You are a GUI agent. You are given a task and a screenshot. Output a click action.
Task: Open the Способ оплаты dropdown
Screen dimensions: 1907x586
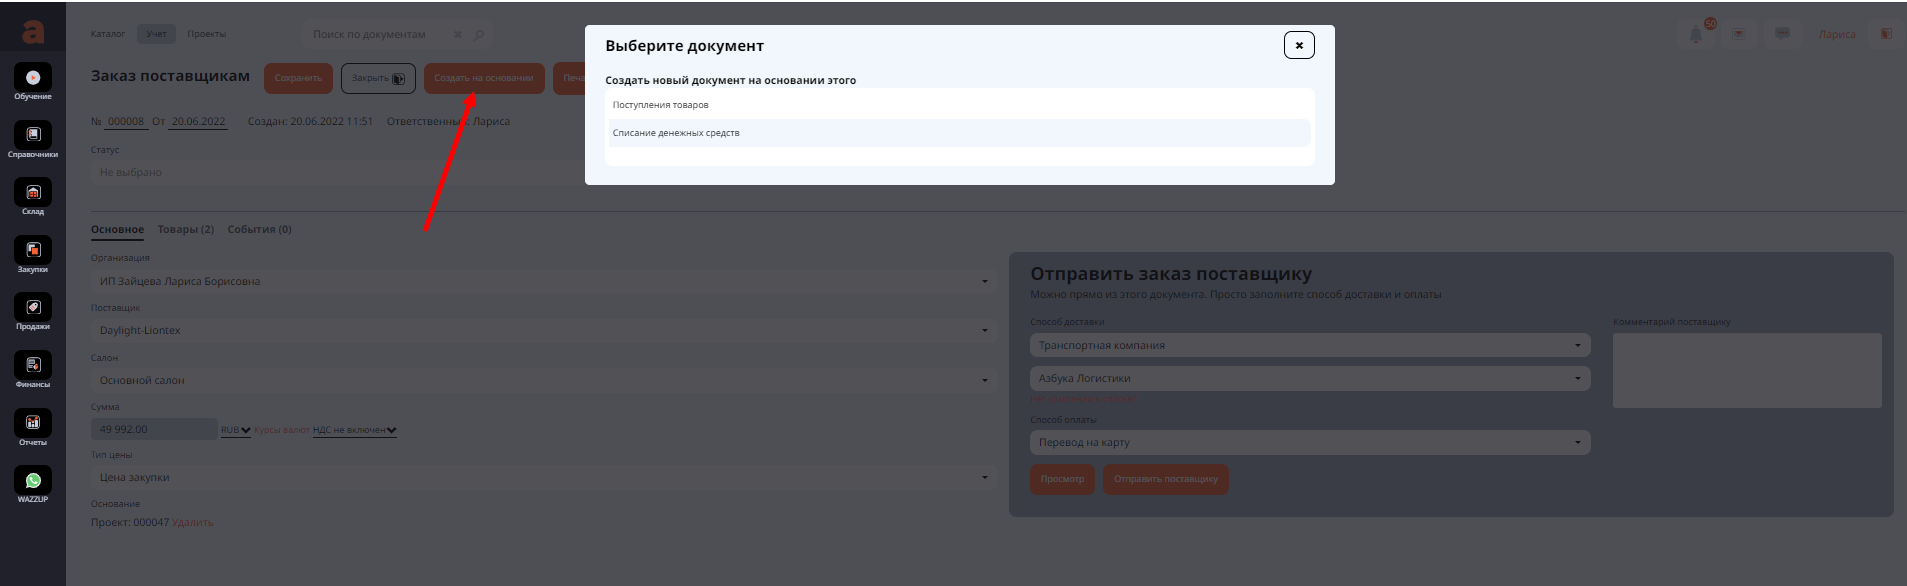(x=1309, y=443)
